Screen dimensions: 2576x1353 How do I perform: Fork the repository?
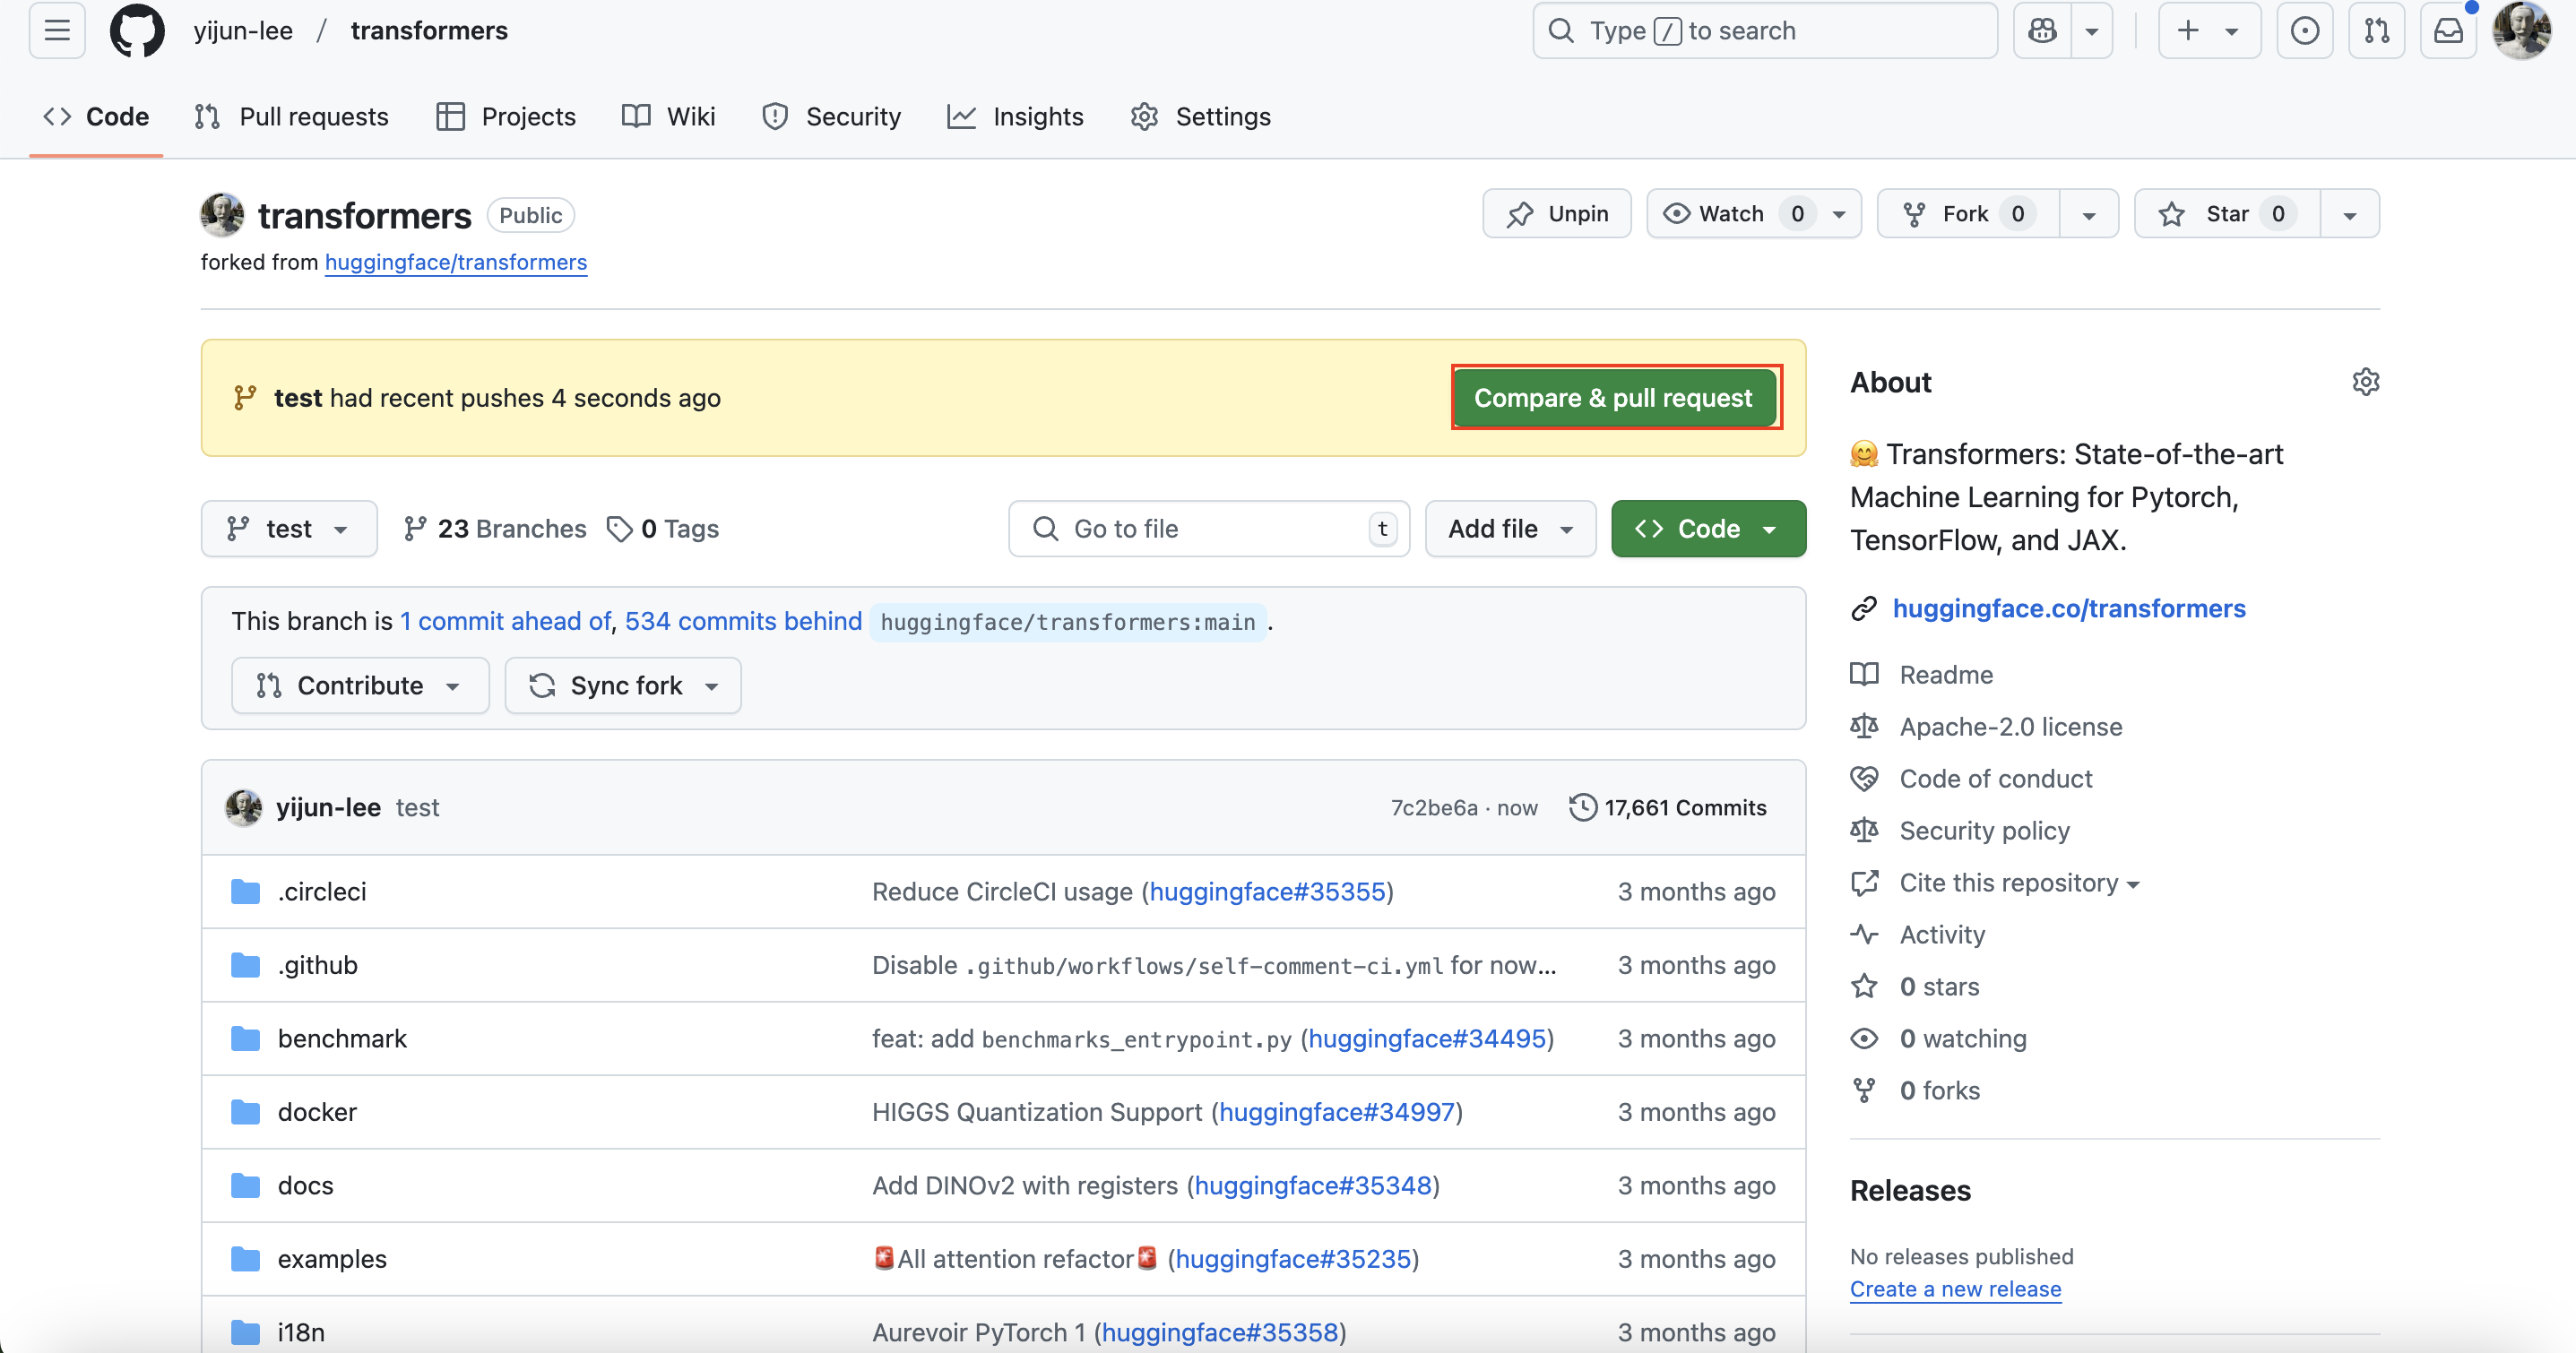(x=1968, y=213)
